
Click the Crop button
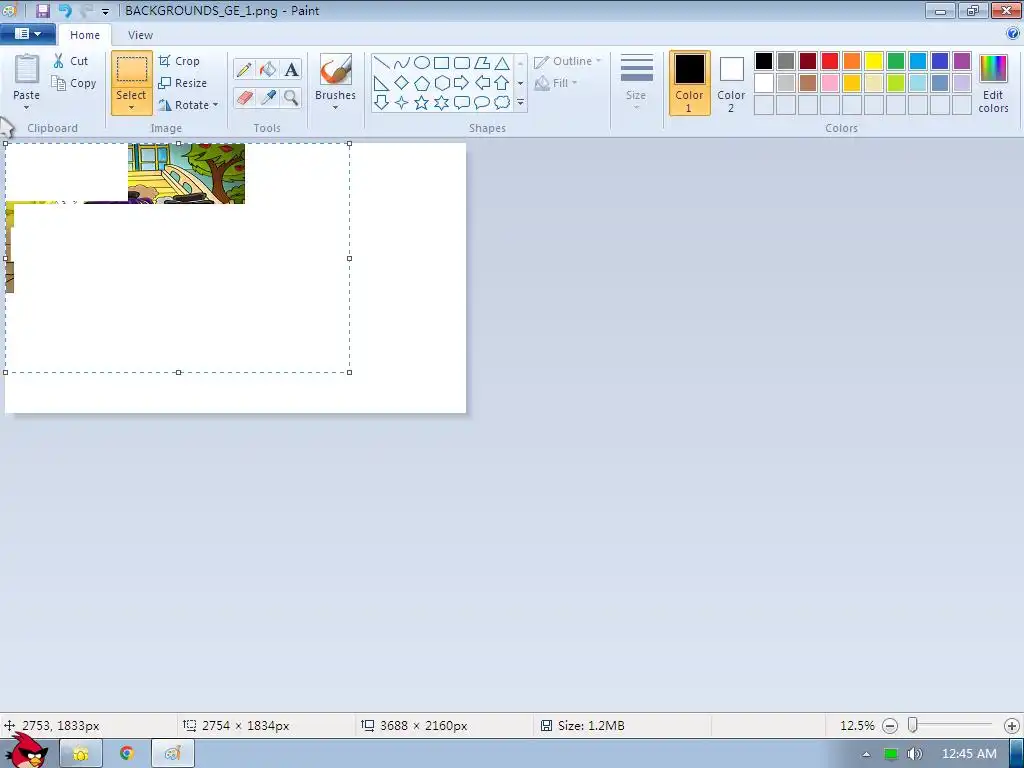click(179, 61)
